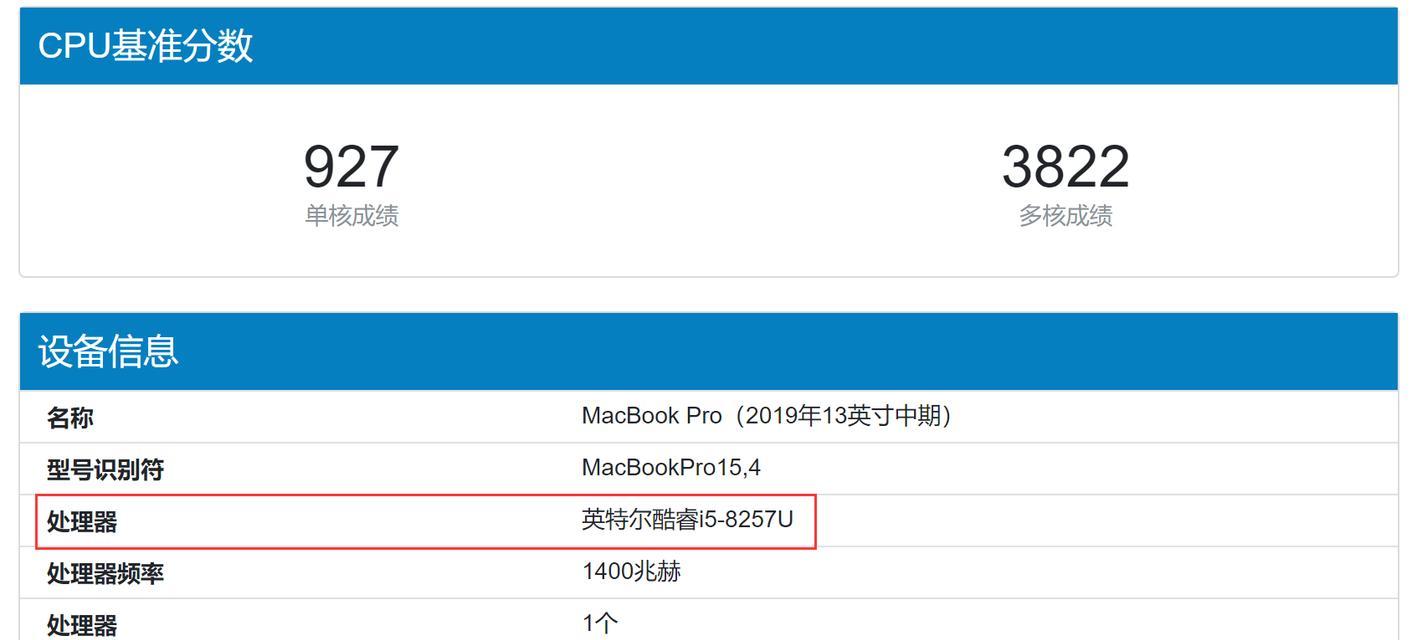Click the CPU基准分数 header

point(145,46)
